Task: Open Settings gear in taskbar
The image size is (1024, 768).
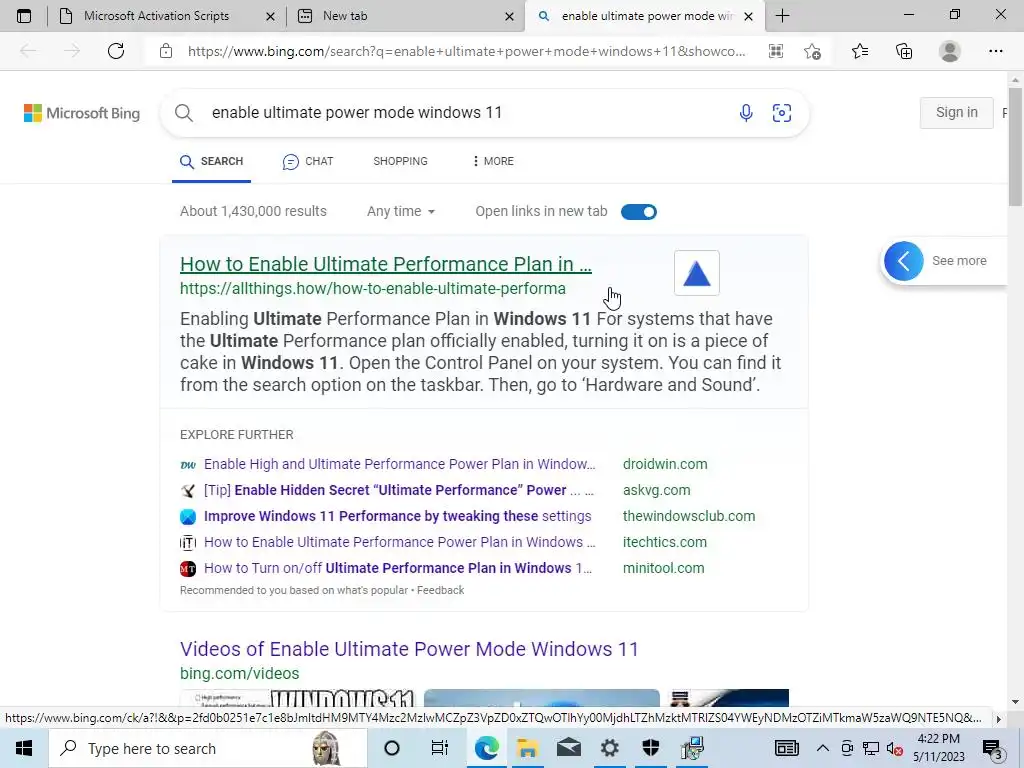Action: (x=610, y=748)
